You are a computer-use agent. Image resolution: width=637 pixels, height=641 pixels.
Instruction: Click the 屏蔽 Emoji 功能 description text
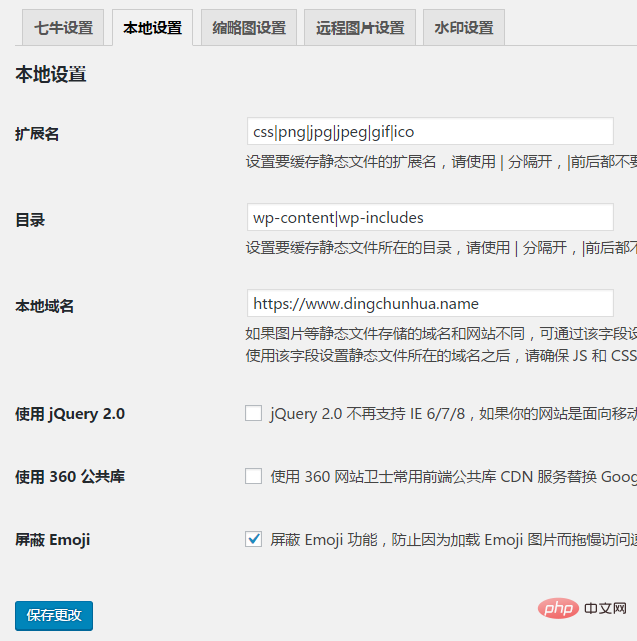[x=453, y=540]
